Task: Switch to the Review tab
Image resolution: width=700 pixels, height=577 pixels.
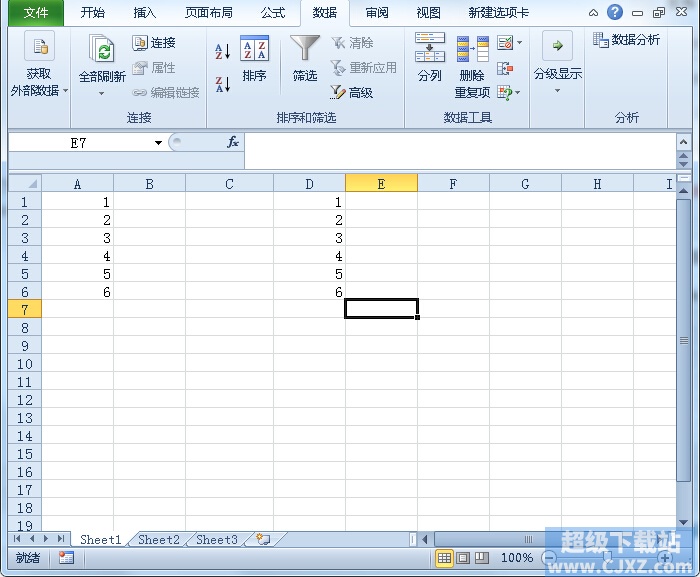Action: (x=377, y=13)
